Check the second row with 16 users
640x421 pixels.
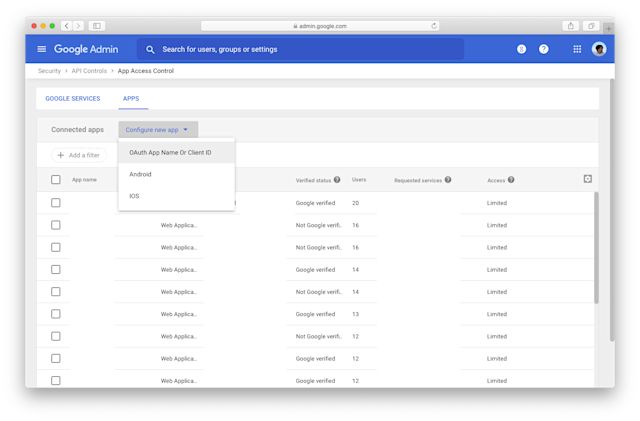point(56,247)
